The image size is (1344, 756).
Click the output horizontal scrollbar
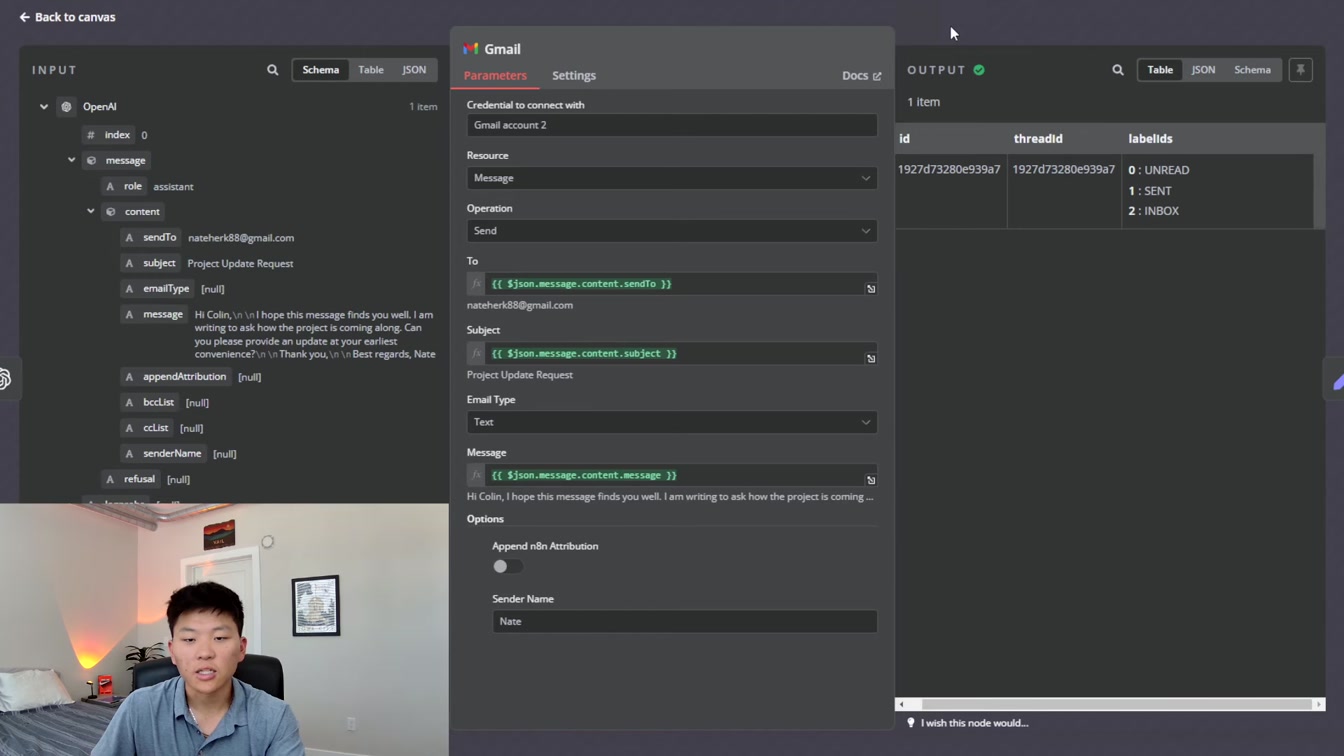(x=1118, y=705)
